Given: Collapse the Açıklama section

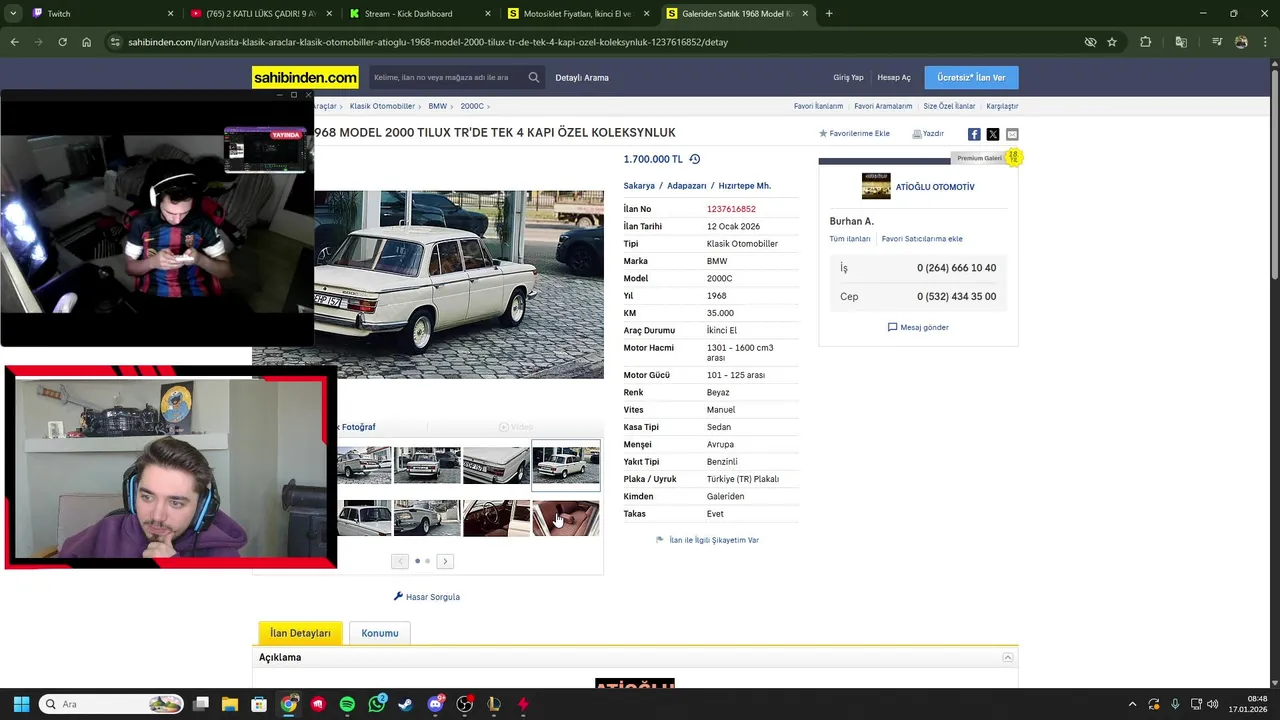Looking at the screenshot, I should tap(1008, 657).
